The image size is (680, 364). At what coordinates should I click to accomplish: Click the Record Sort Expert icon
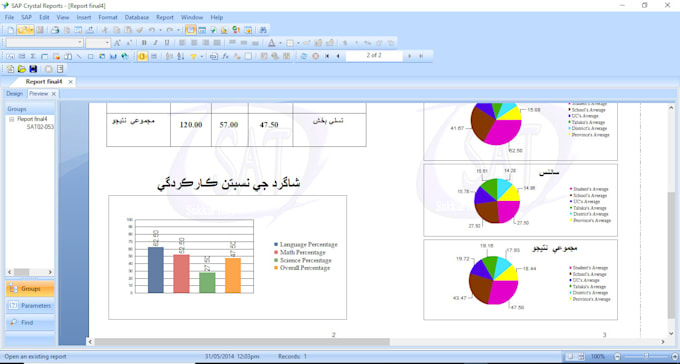point(181,56)
